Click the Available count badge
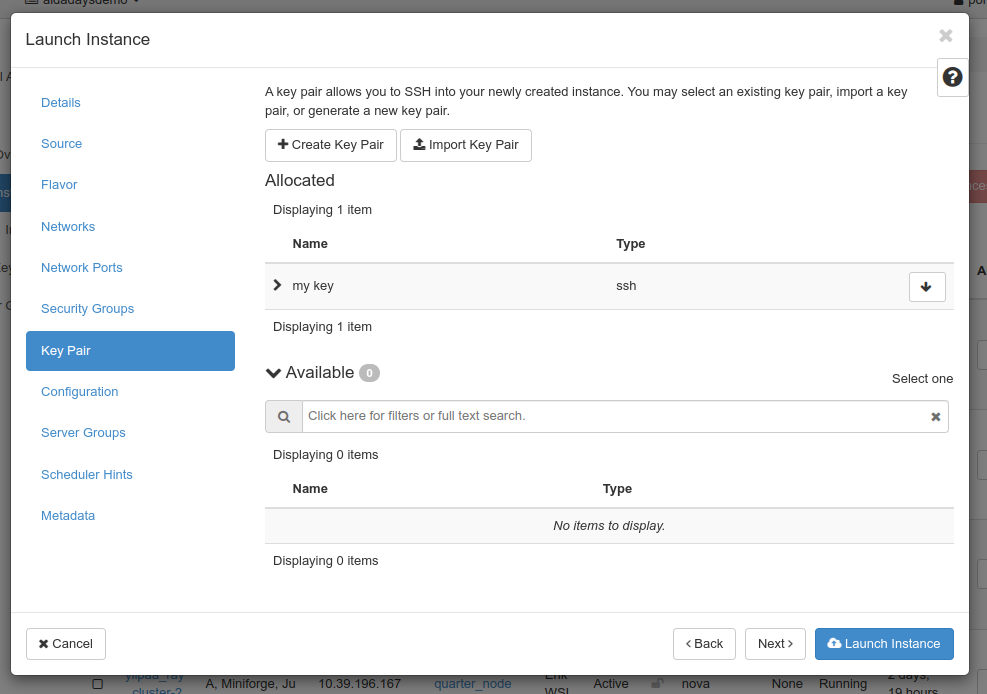The width and height of the screenshot is (987, 694). (369, 373)
